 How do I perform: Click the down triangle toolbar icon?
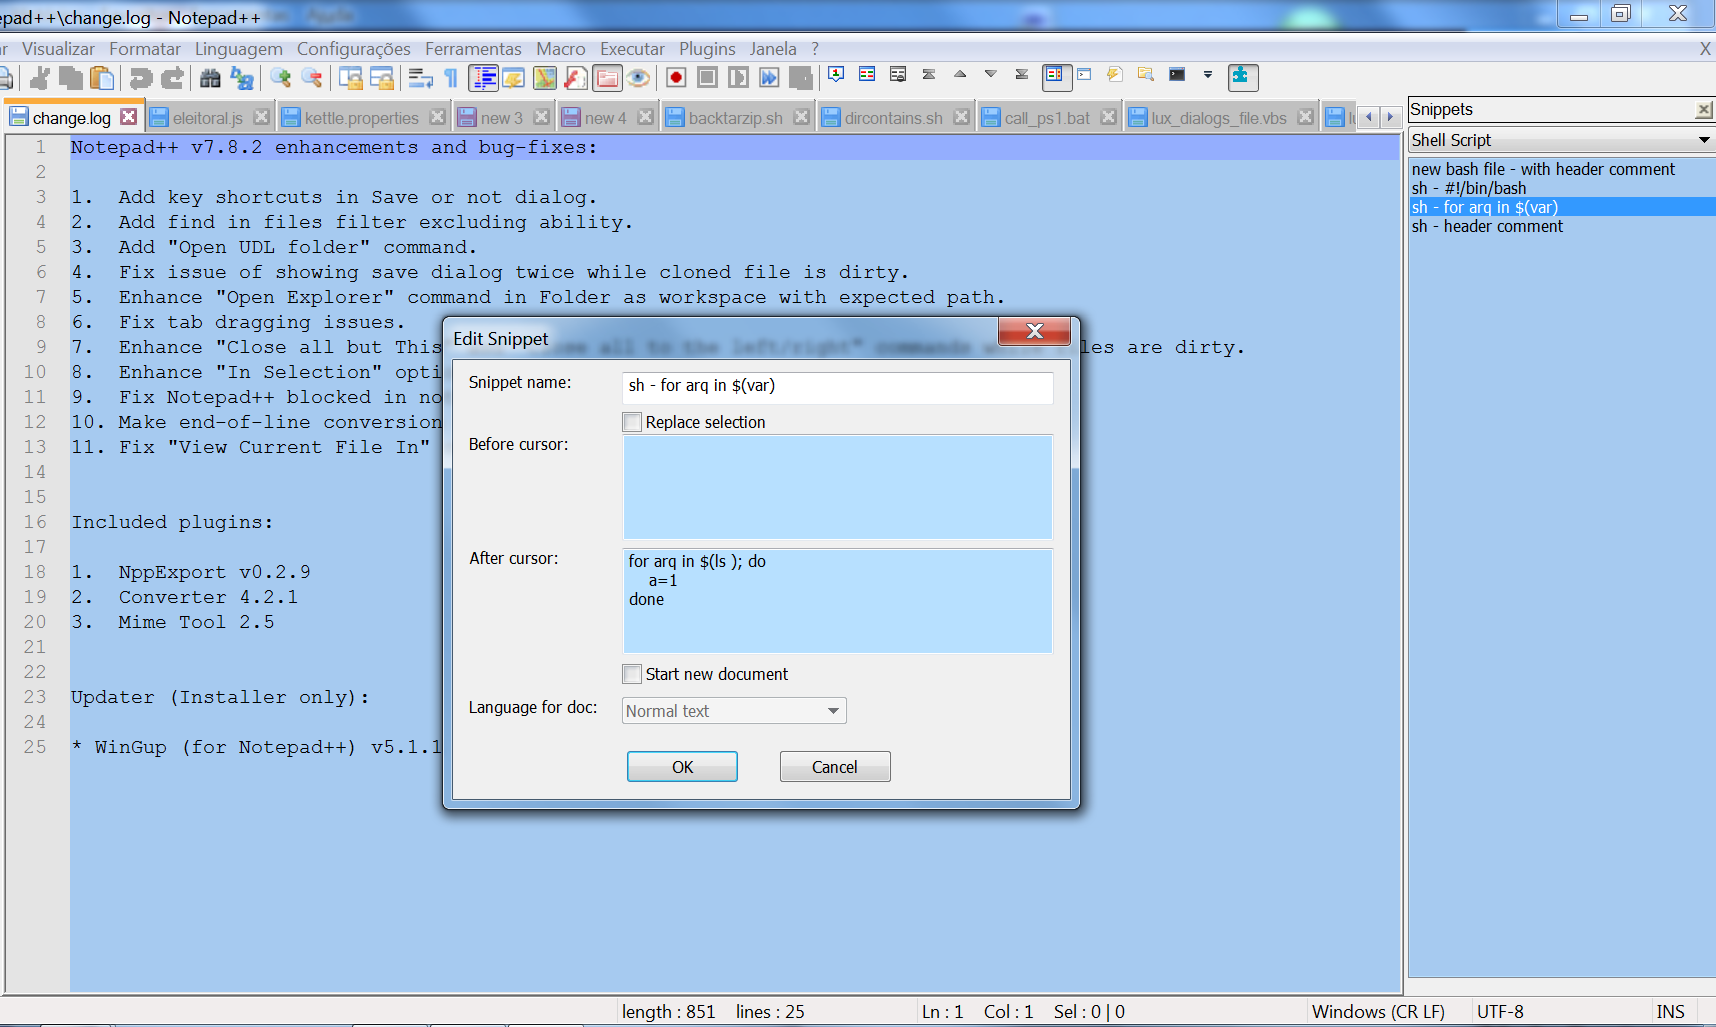click(x=991, y=75)
